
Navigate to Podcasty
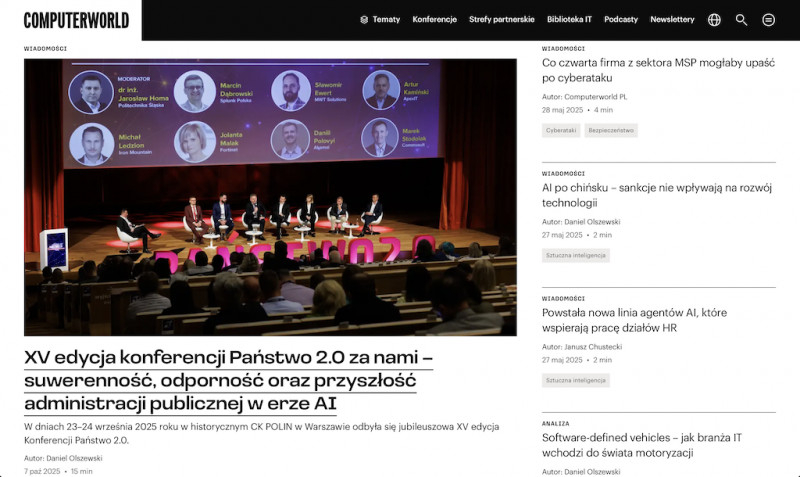coord(621,20)
